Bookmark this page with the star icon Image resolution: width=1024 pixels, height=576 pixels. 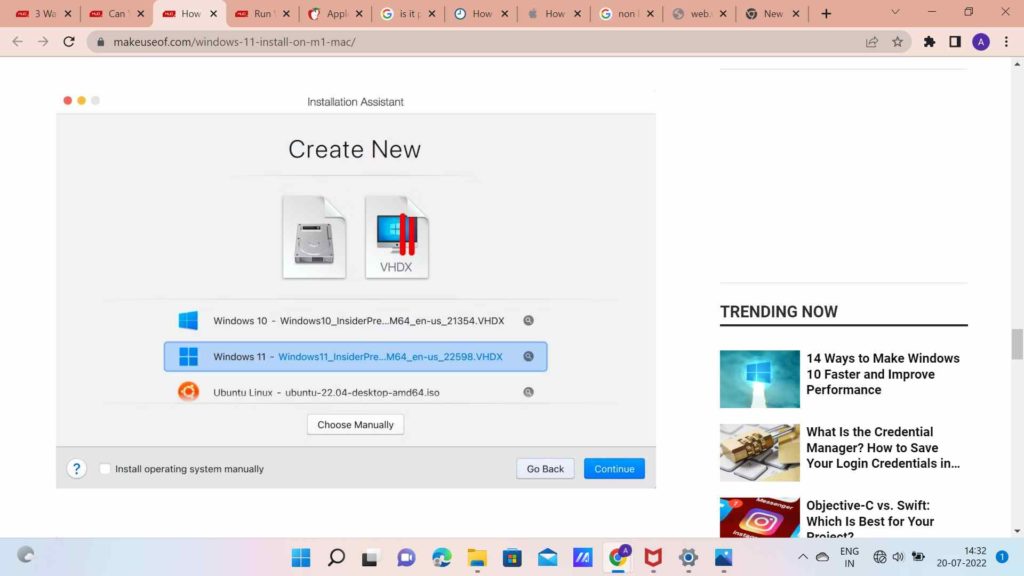click(897, 42)
